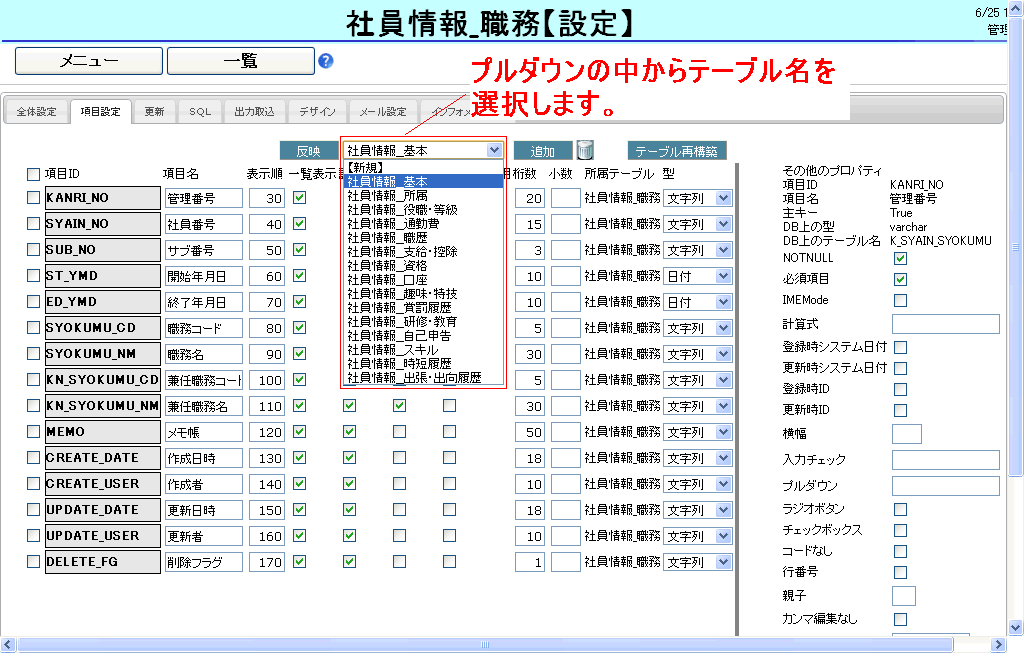Click the 反映 button
Screen dimensions: 1024x653
308,151
